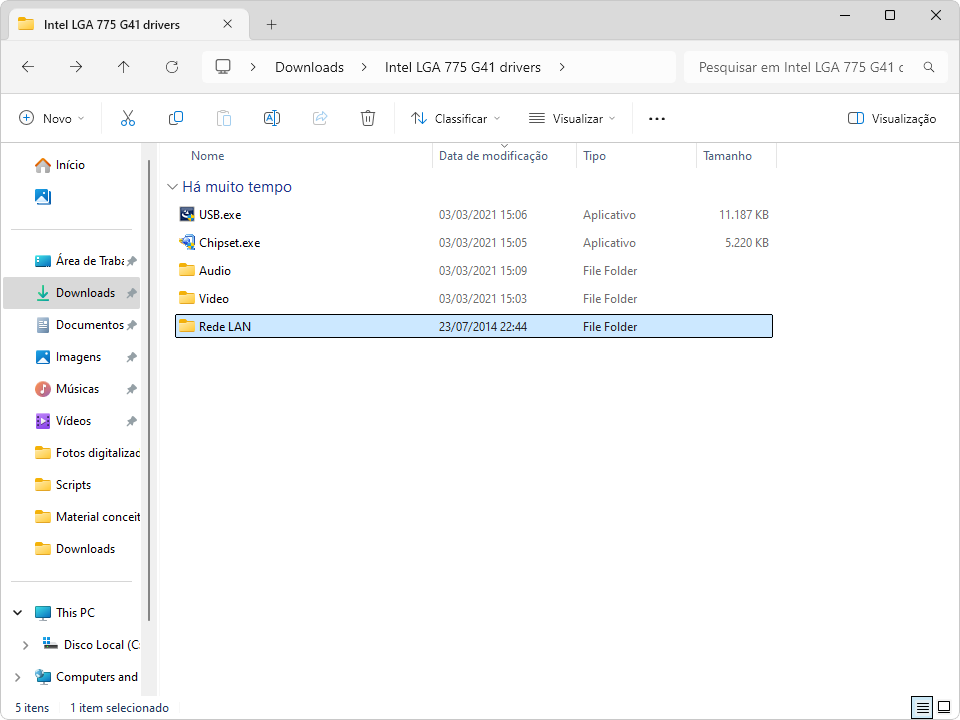Sort by the Tamanho column header

pyautogui.click(x=727, y=156)
